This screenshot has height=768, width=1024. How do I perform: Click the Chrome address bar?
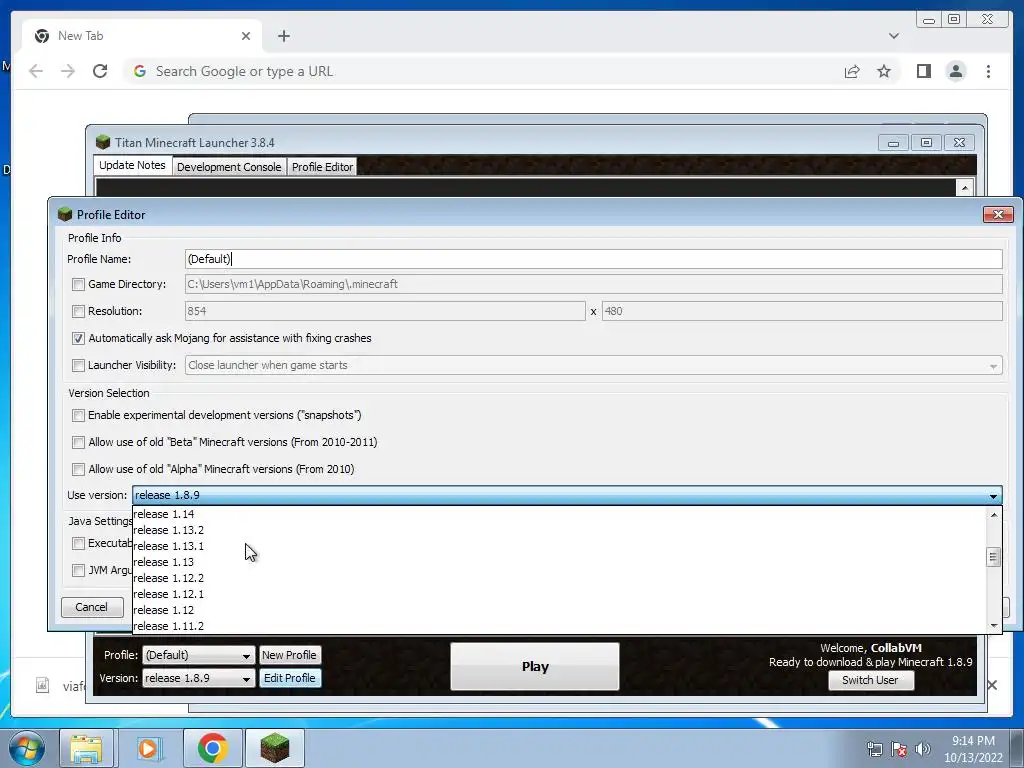[483, 71]
